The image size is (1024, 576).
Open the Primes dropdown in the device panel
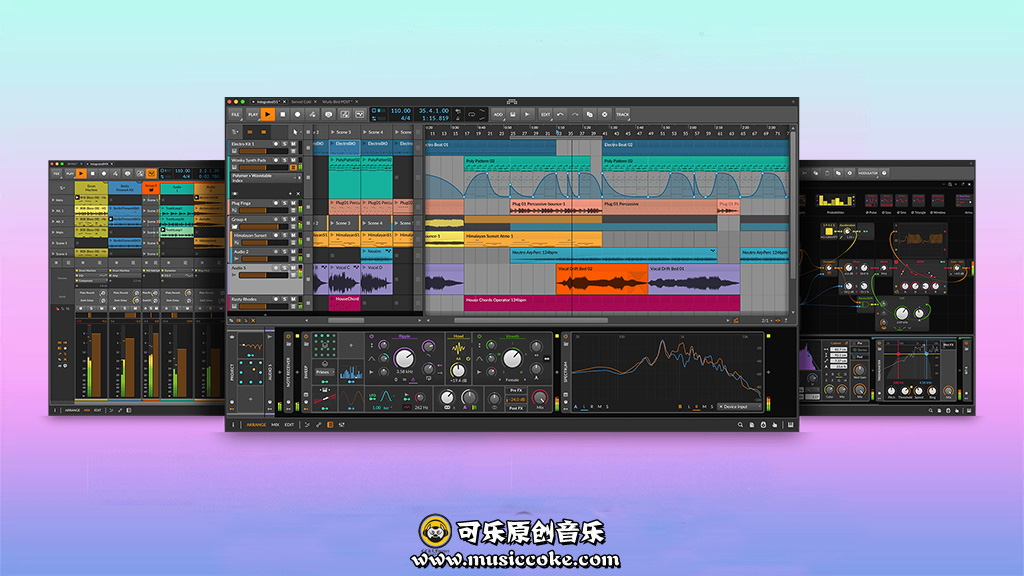324,372
